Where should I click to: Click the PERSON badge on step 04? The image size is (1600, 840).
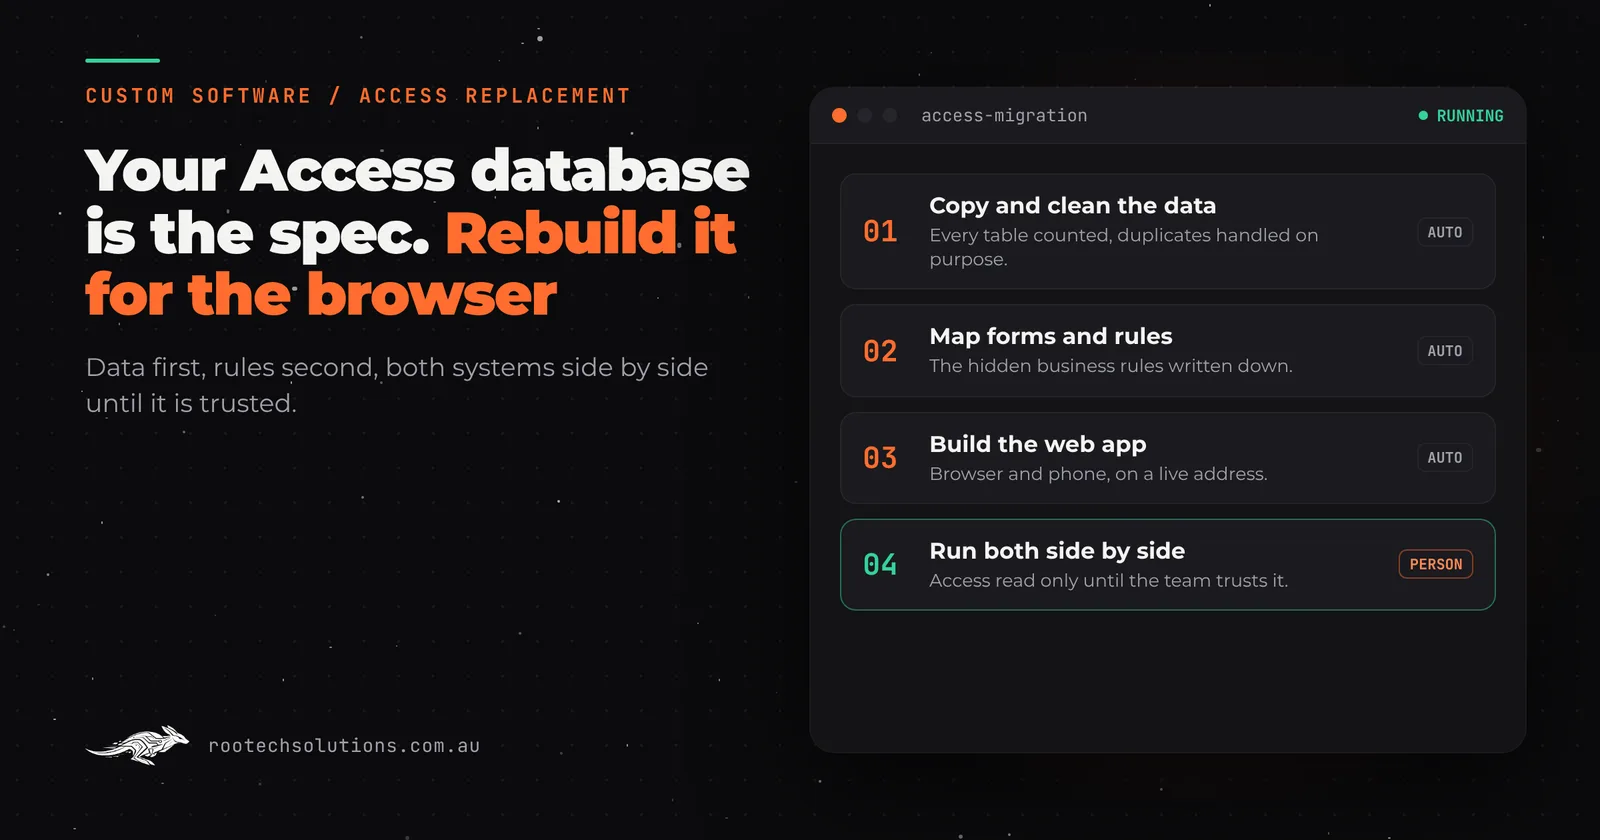tap(1436, 565)
